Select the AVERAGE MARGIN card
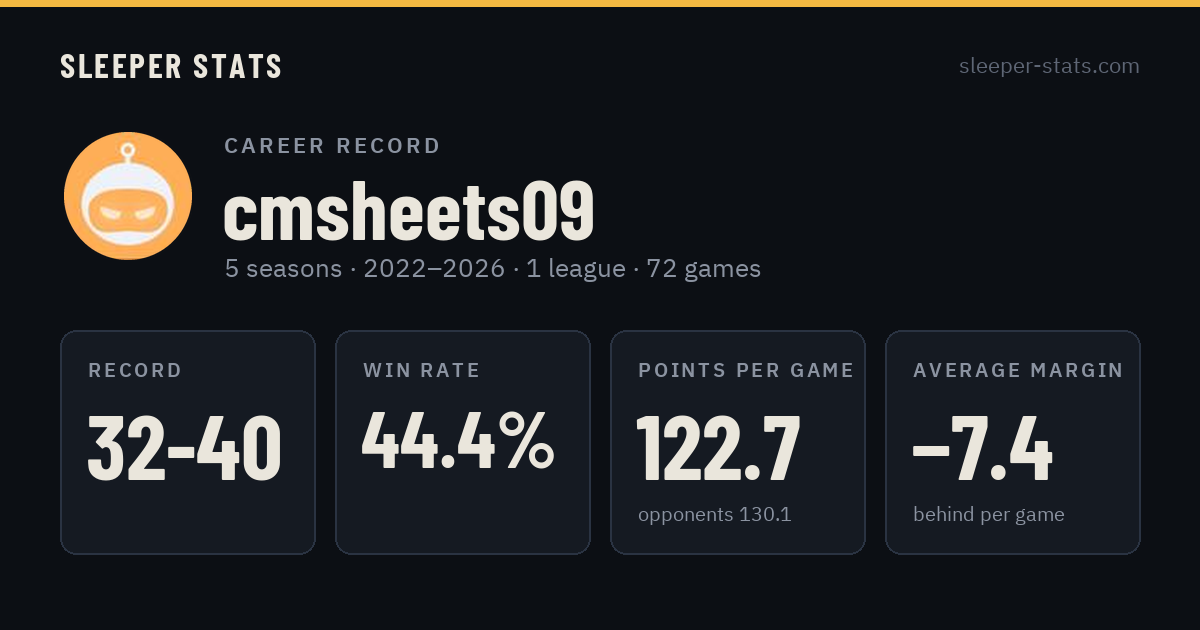This screenshot has width=1200, height=630. pos(1013,442)
